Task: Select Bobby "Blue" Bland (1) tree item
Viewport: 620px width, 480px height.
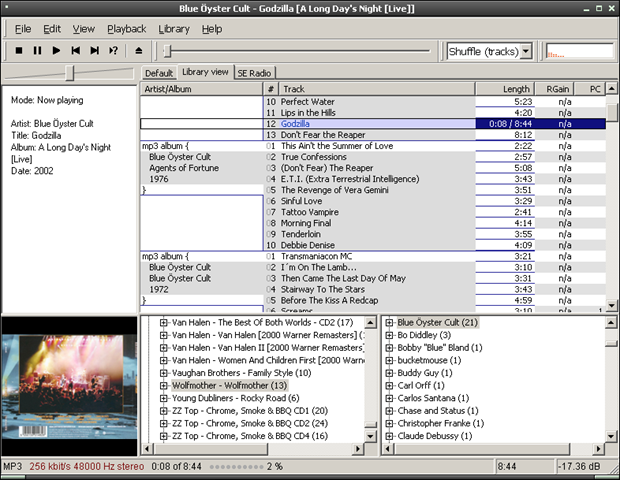Action: tap(440, 348)
